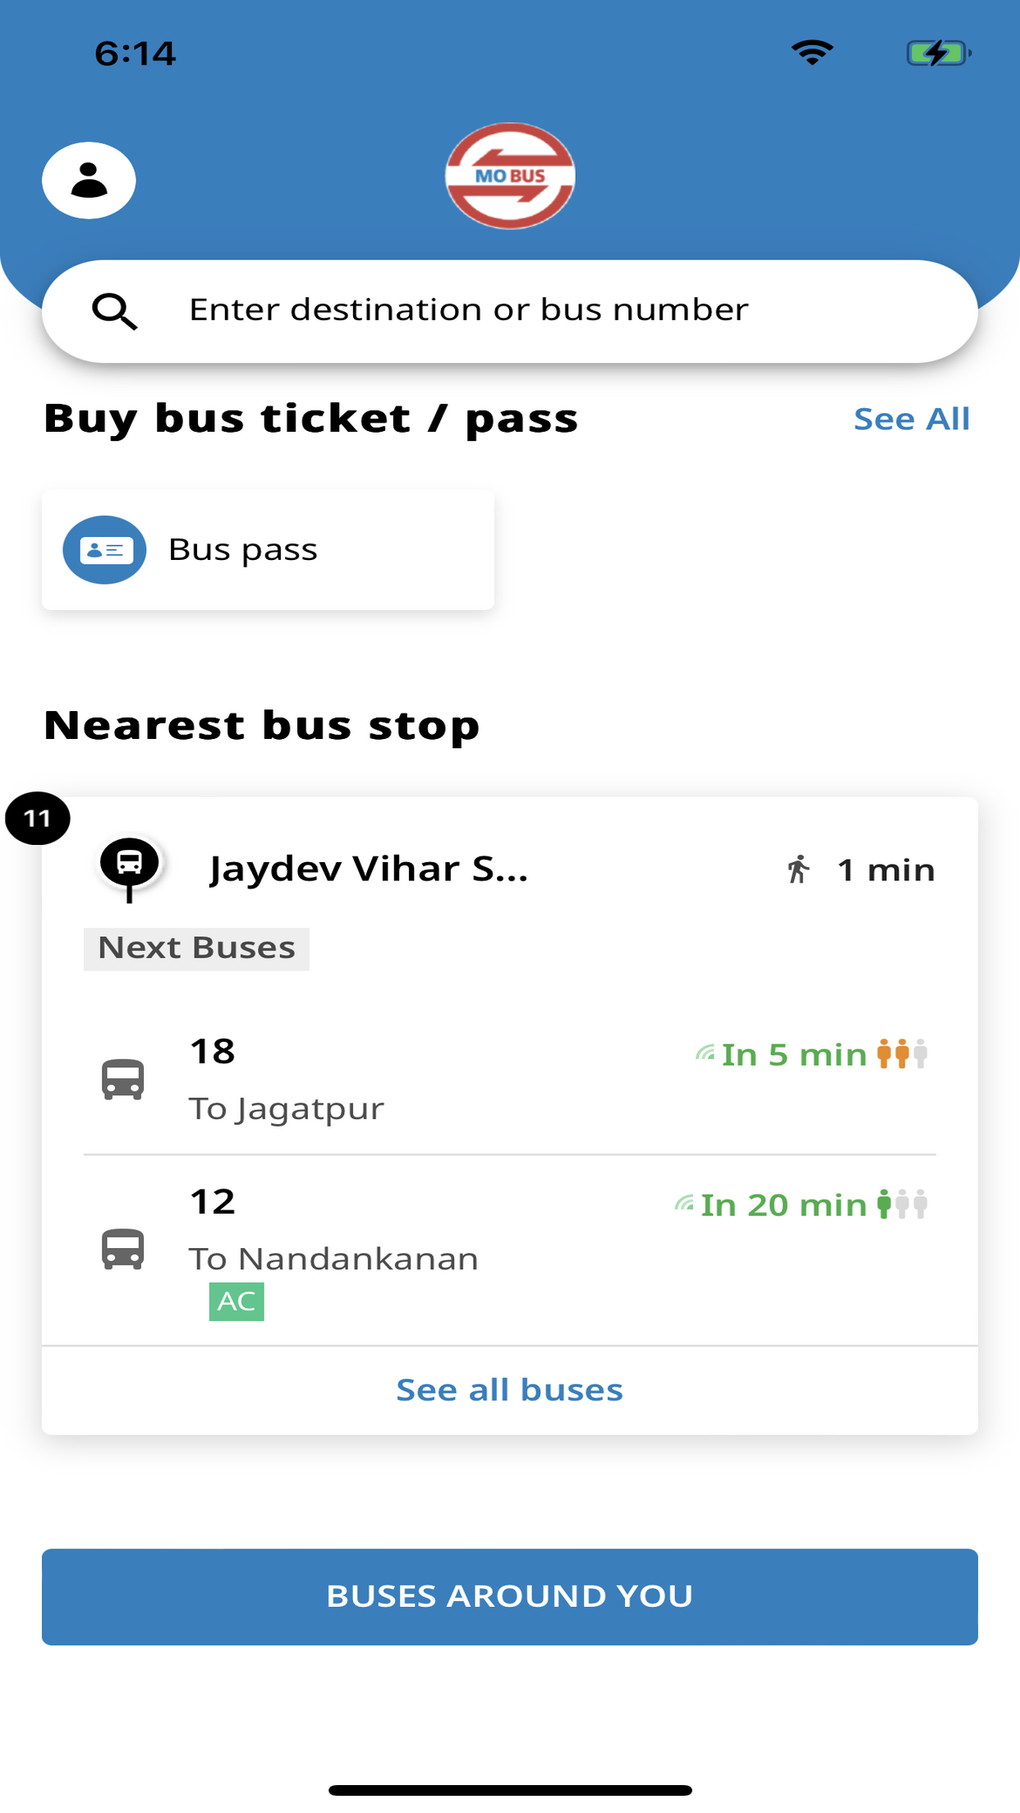Tap the occupancy indicator for bus 18
The height and width of the screenshot is (1813, 1020).
pos(902,1054)
